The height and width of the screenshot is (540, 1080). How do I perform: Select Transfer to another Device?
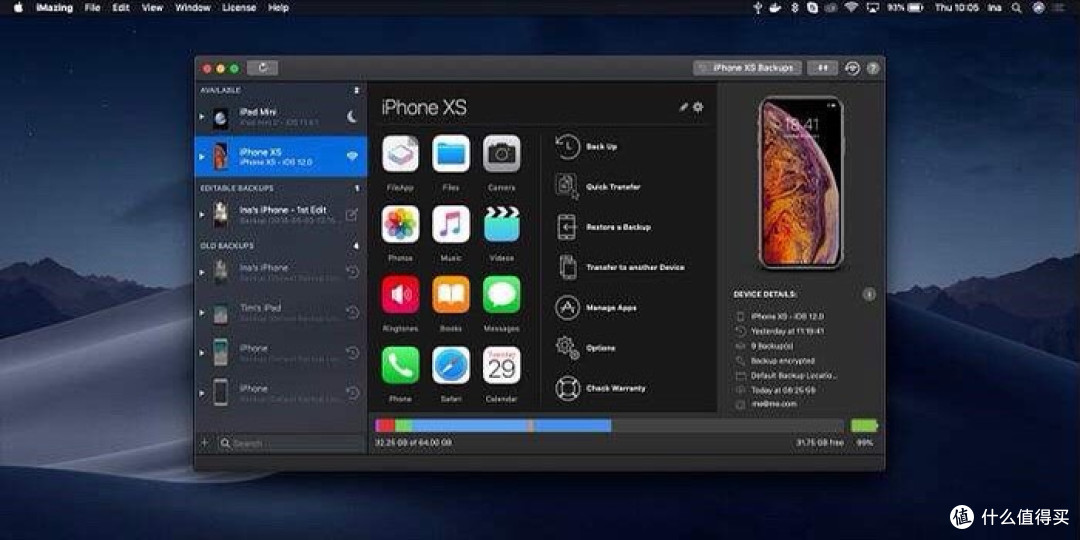coord(620,267)
